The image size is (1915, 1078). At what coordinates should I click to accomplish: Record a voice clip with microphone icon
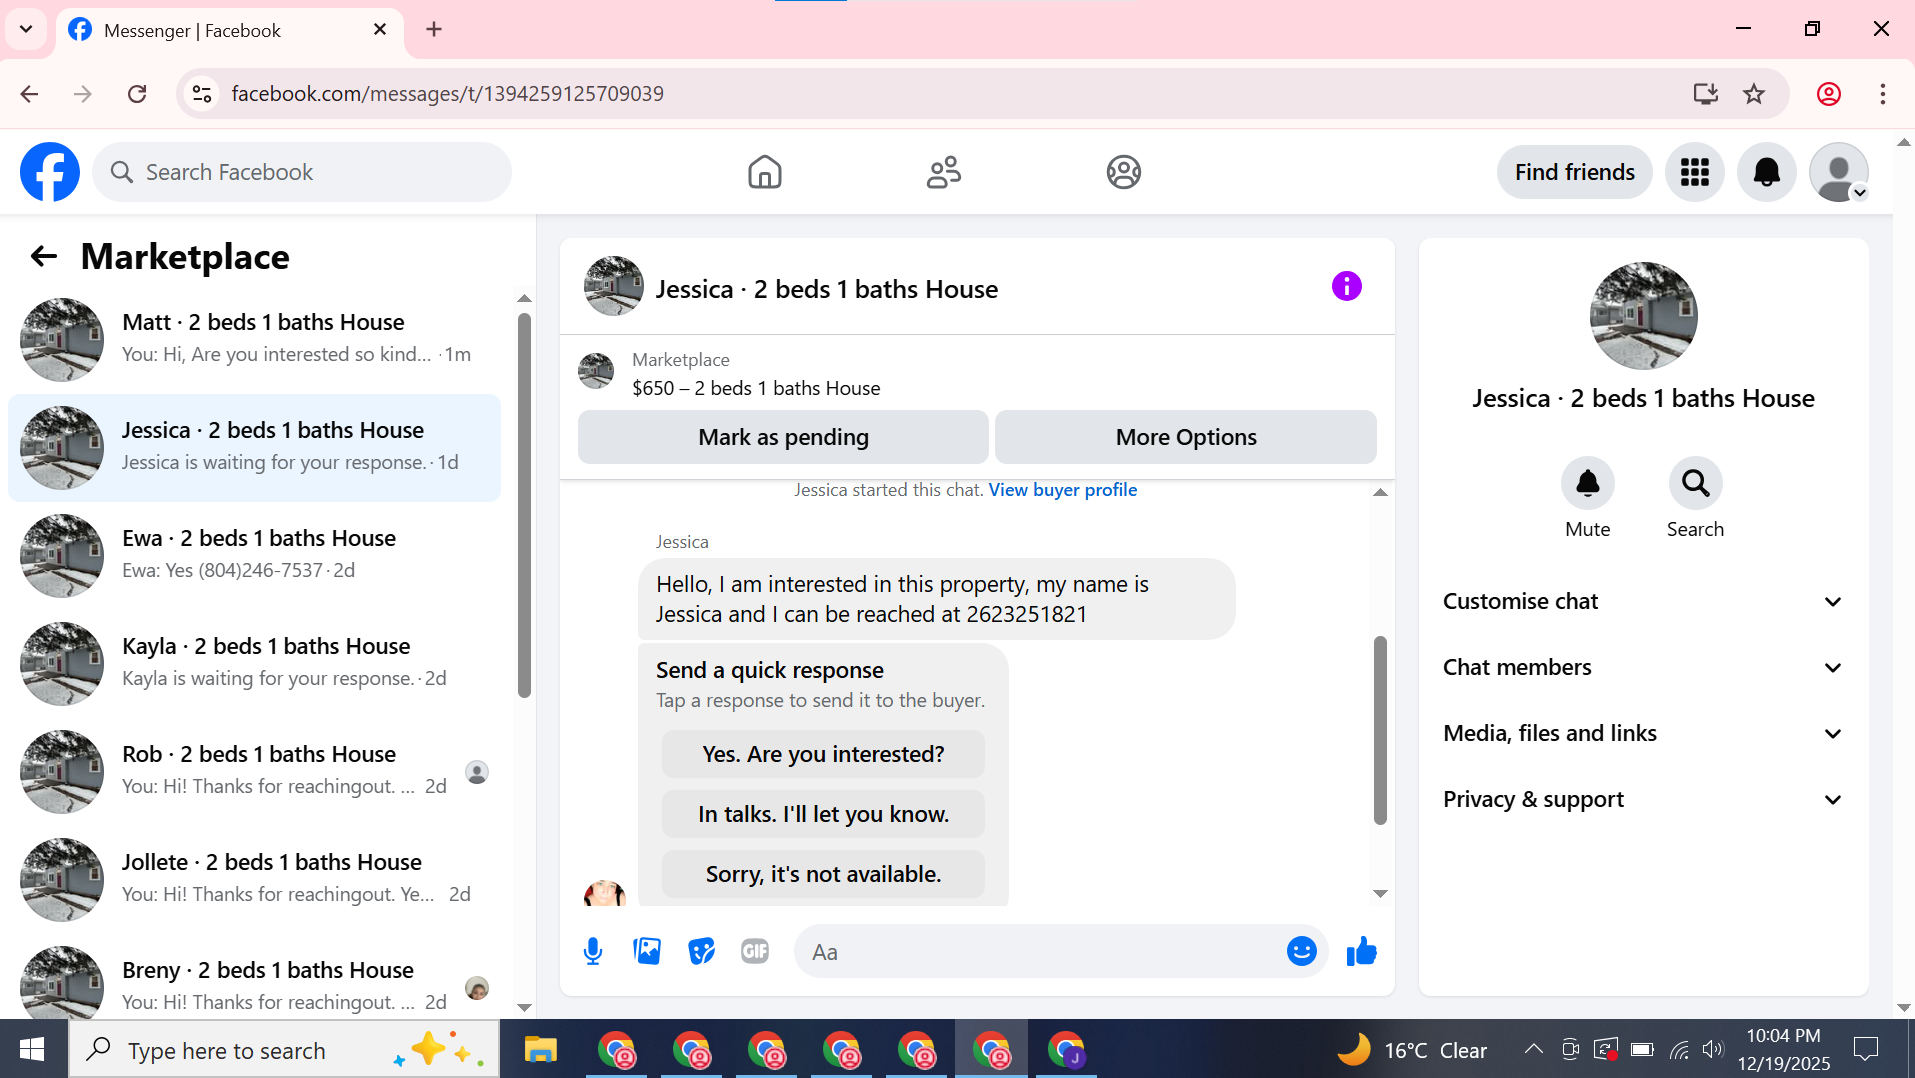tap(593, 952)
